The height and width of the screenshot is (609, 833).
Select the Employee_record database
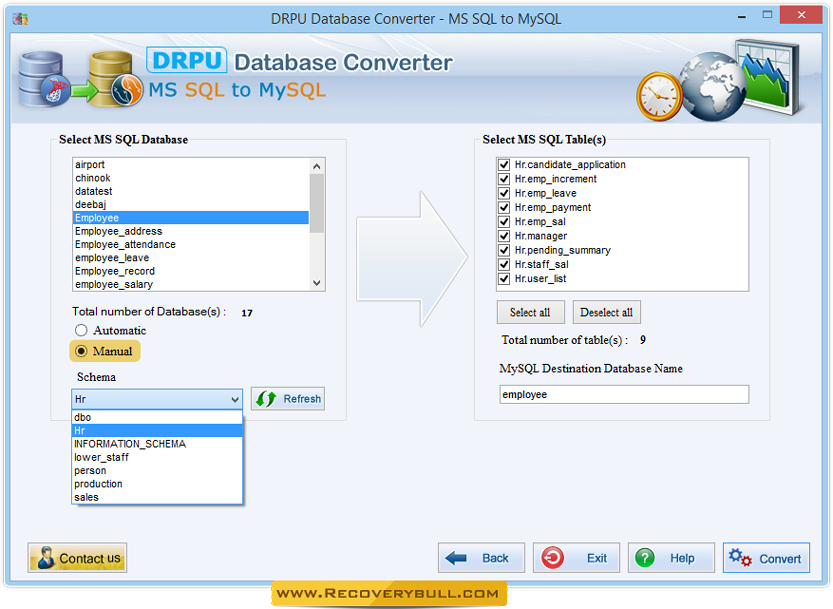pos(191,271)
